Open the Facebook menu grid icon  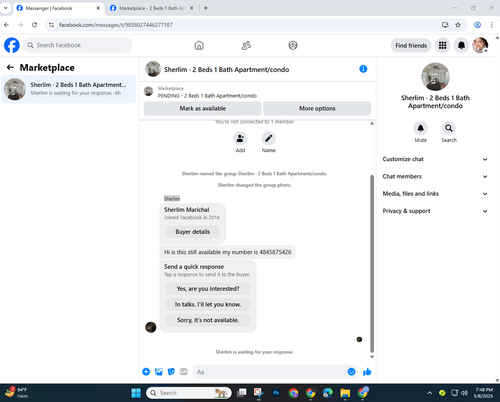point(442,45)
